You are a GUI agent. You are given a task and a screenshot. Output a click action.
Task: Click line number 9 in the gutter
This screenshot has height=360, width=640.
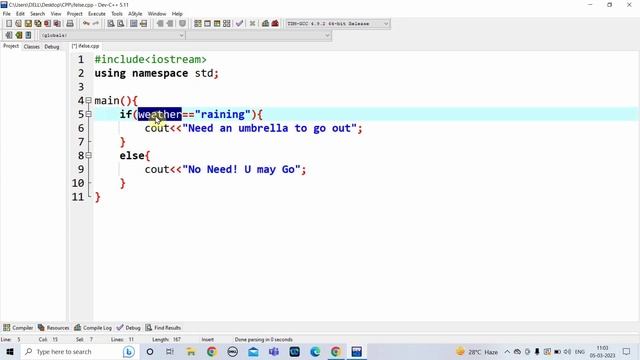click(x=81, y=169)
